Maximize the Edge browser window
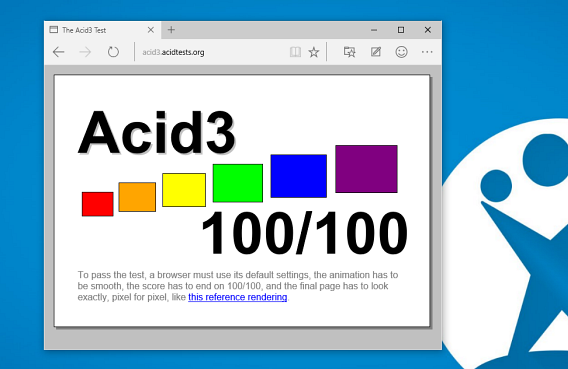Screen dimensions: 568x369 point(401,30)
